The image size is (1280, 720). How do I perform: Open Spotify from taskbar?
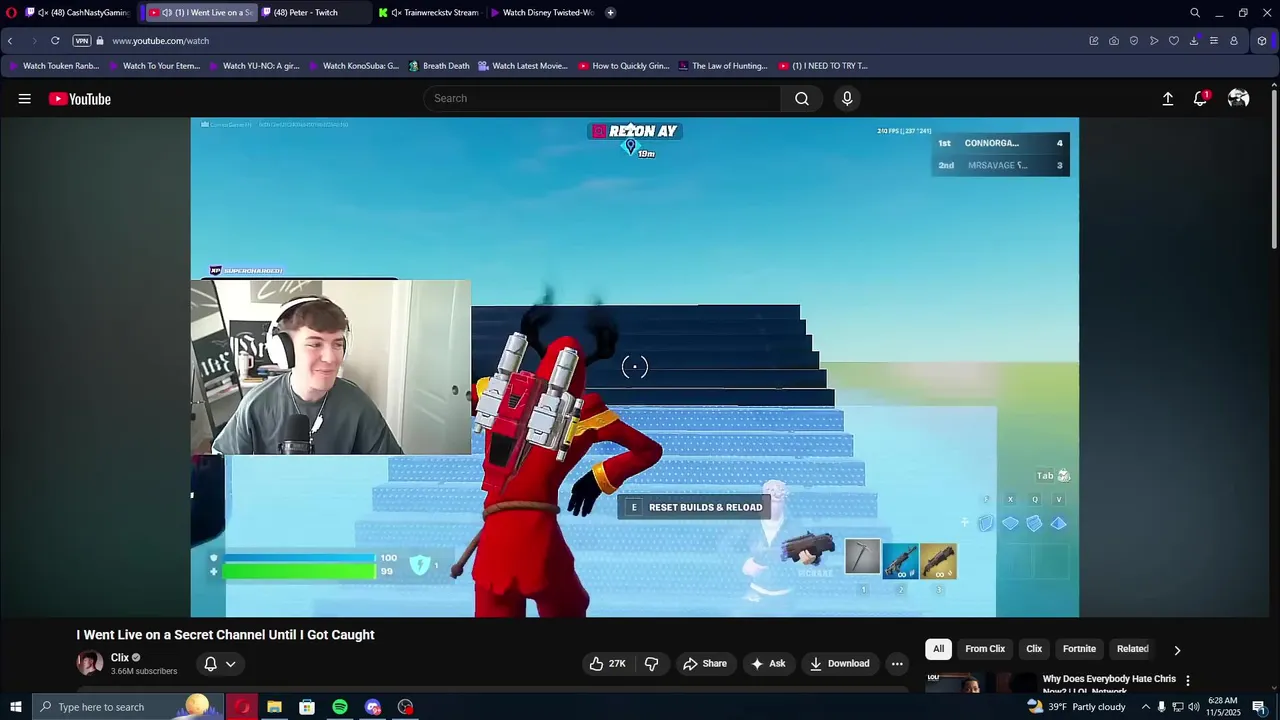[x=340, y=707]
